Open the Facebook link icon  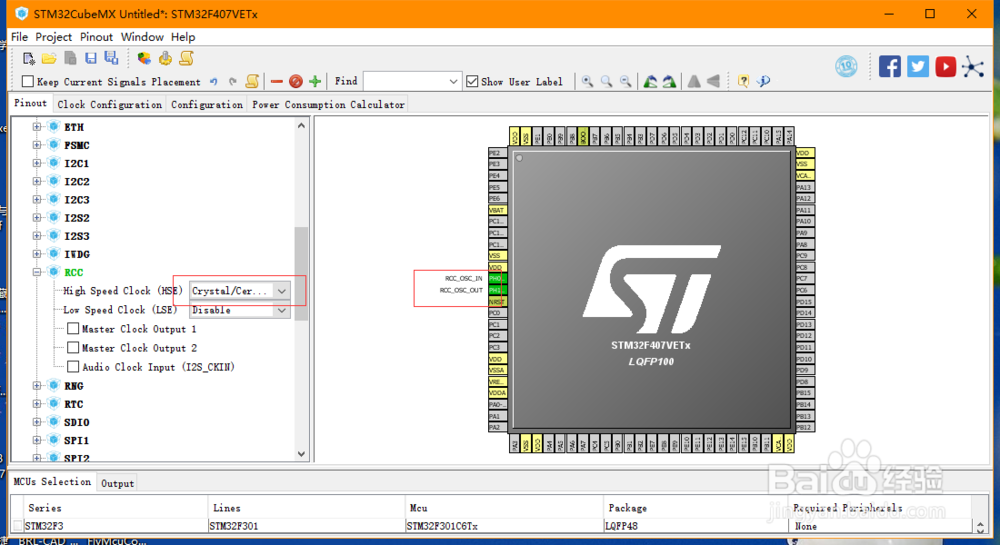890,66
